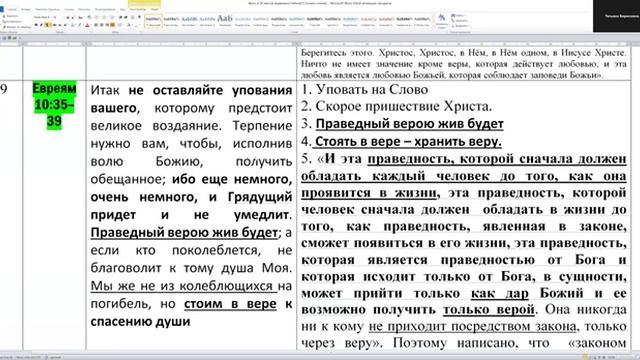640x360 pixels.
Task: Click the horizontal ruler above the document
Action: tap(320, 44)
